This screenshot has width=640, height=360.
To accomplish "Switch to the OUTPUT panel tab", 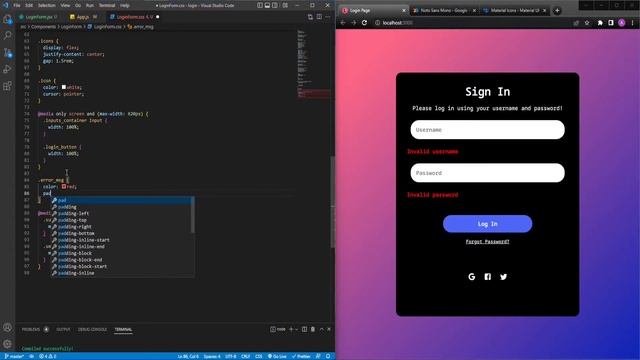I will [63, 329].
